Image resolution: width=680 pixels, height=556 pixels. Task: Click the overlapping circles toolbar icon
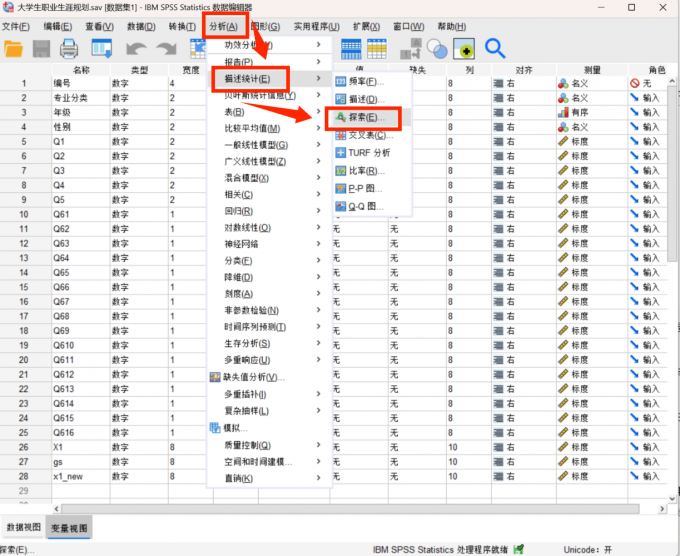tap(437, 49)
